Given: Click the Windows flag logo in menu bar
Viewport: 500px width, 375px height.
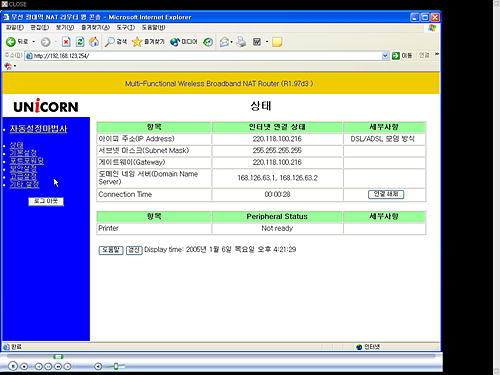Looking at the screenshot, I should tap(432, 28).
